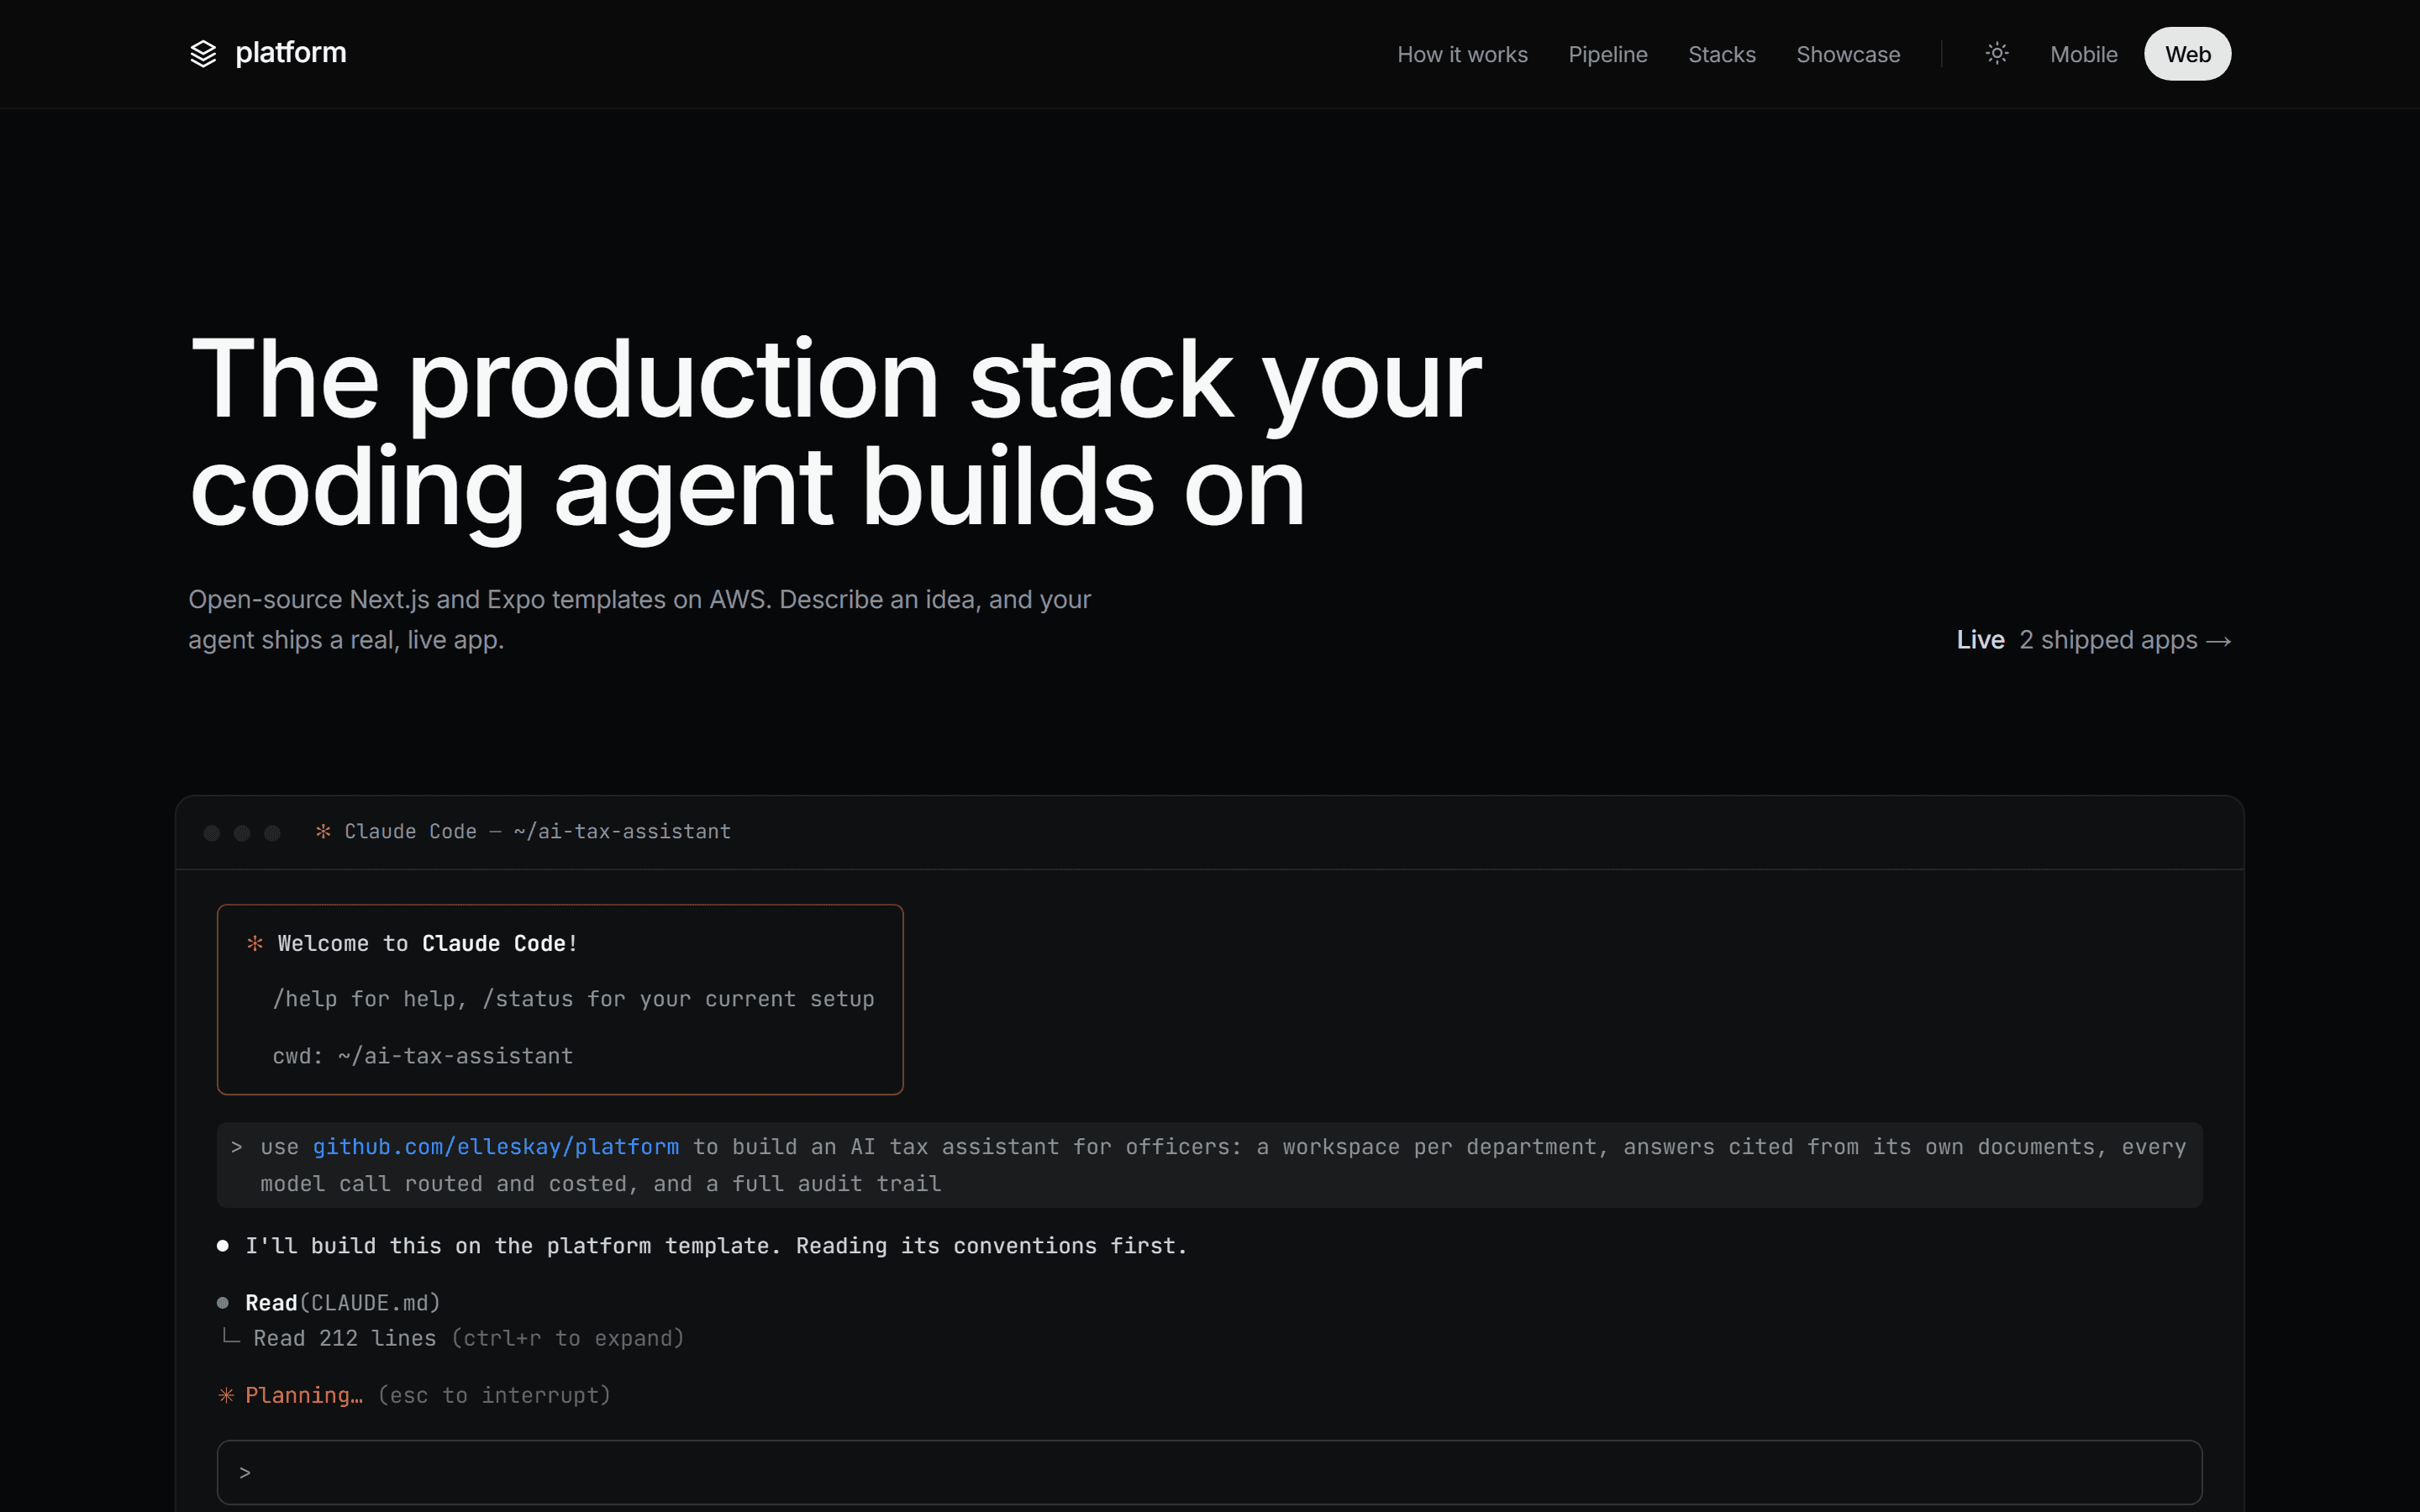This screenshot has height=1512, width=2420.
Task: Click the middle terminal window dot
Action: coord(242,833)
